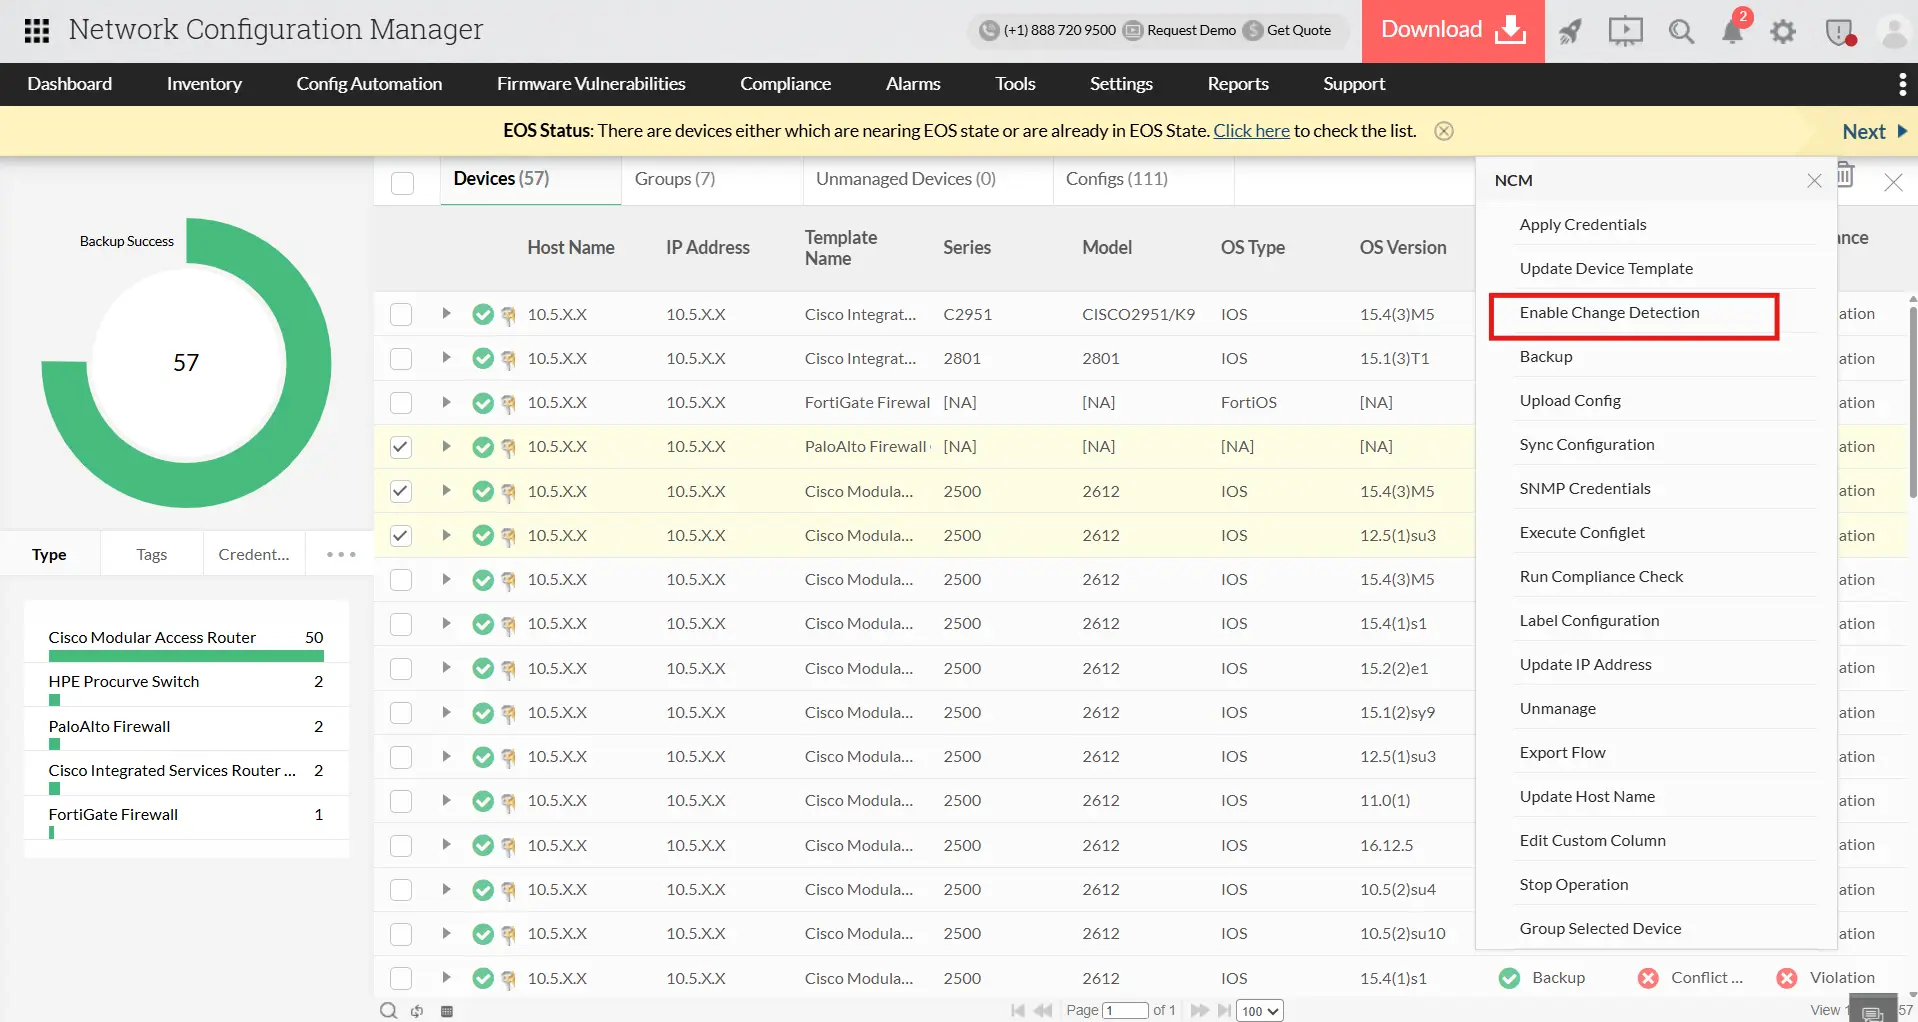Open the notifications bell
Screen dimensions: 1918x1022
[1733, 31]
